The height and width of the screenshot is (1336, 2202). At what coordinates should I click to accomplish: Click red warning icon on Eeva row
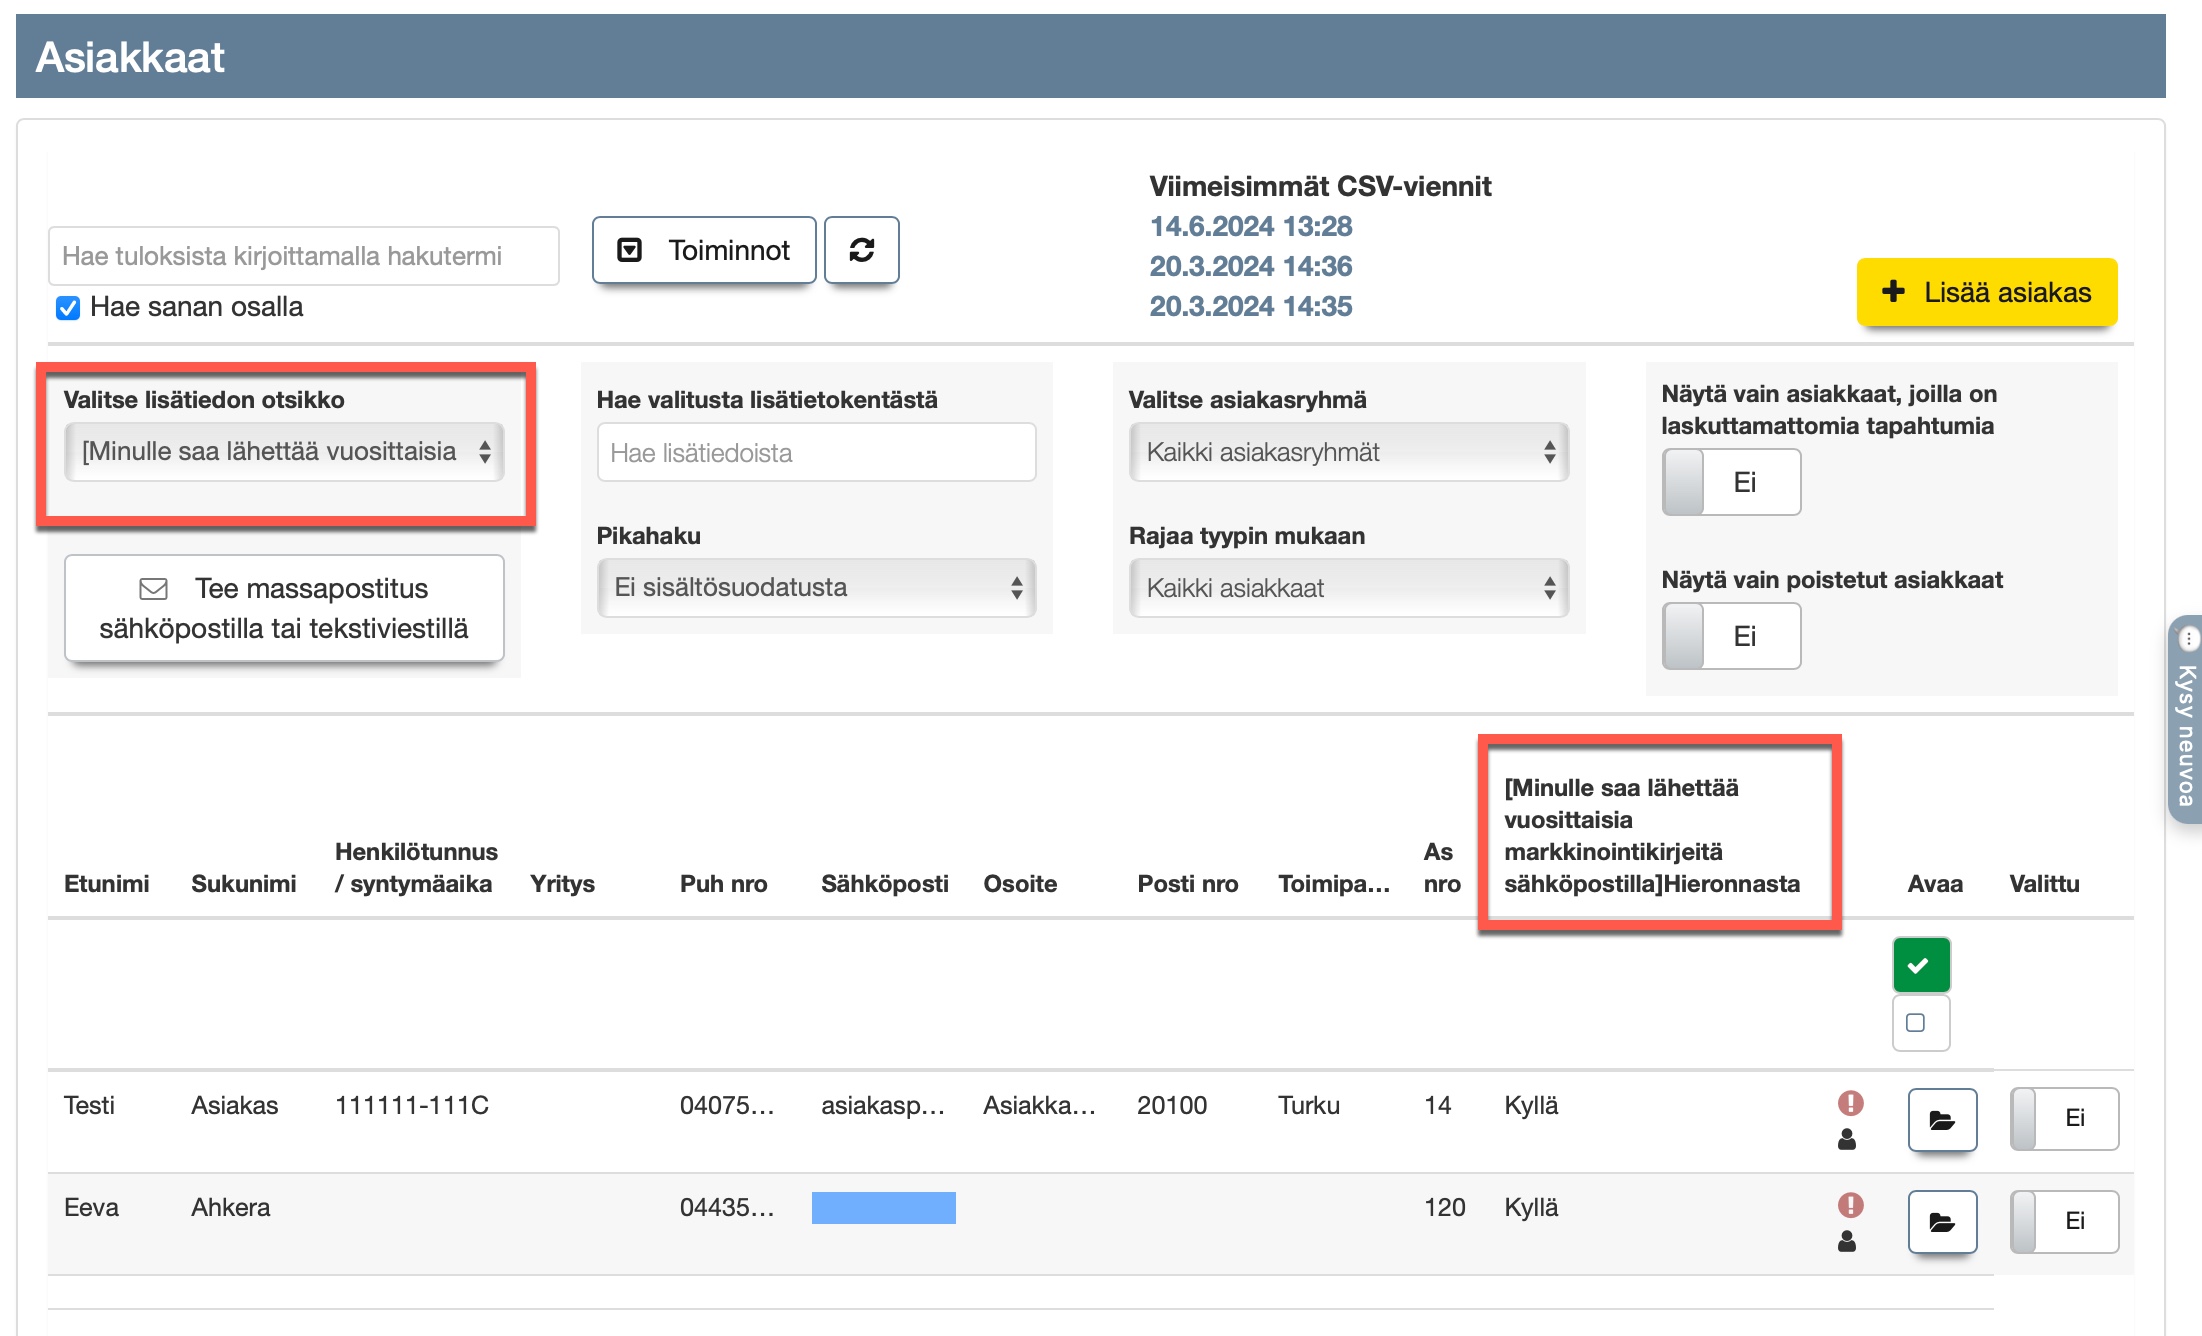[1850, 1204]
